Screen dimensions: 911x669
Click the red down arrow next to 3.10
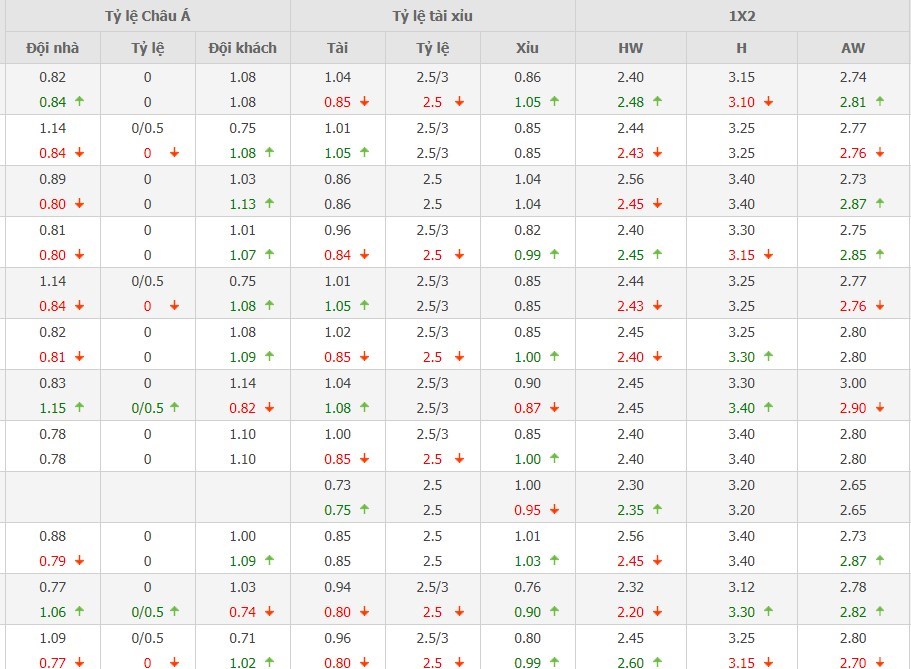[x=768, y=101]
